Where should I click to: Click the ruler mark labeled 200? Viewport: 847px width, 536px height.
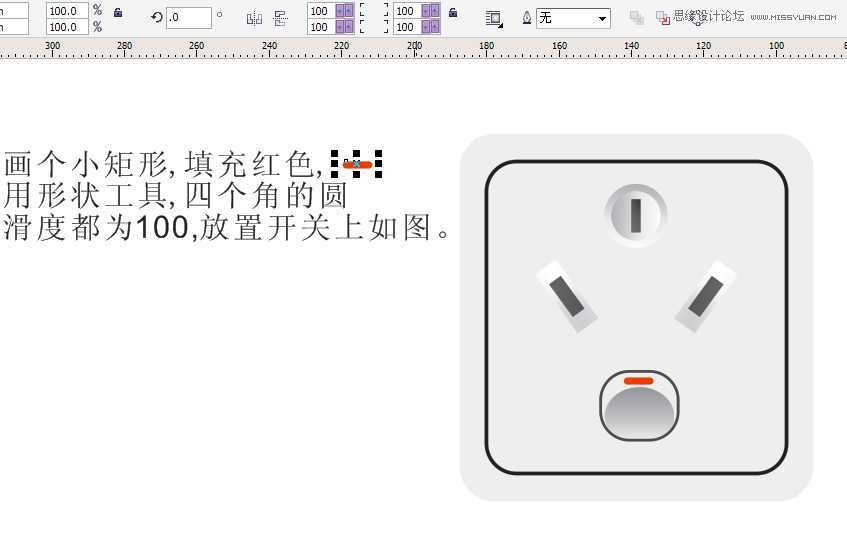click(414, 46)
